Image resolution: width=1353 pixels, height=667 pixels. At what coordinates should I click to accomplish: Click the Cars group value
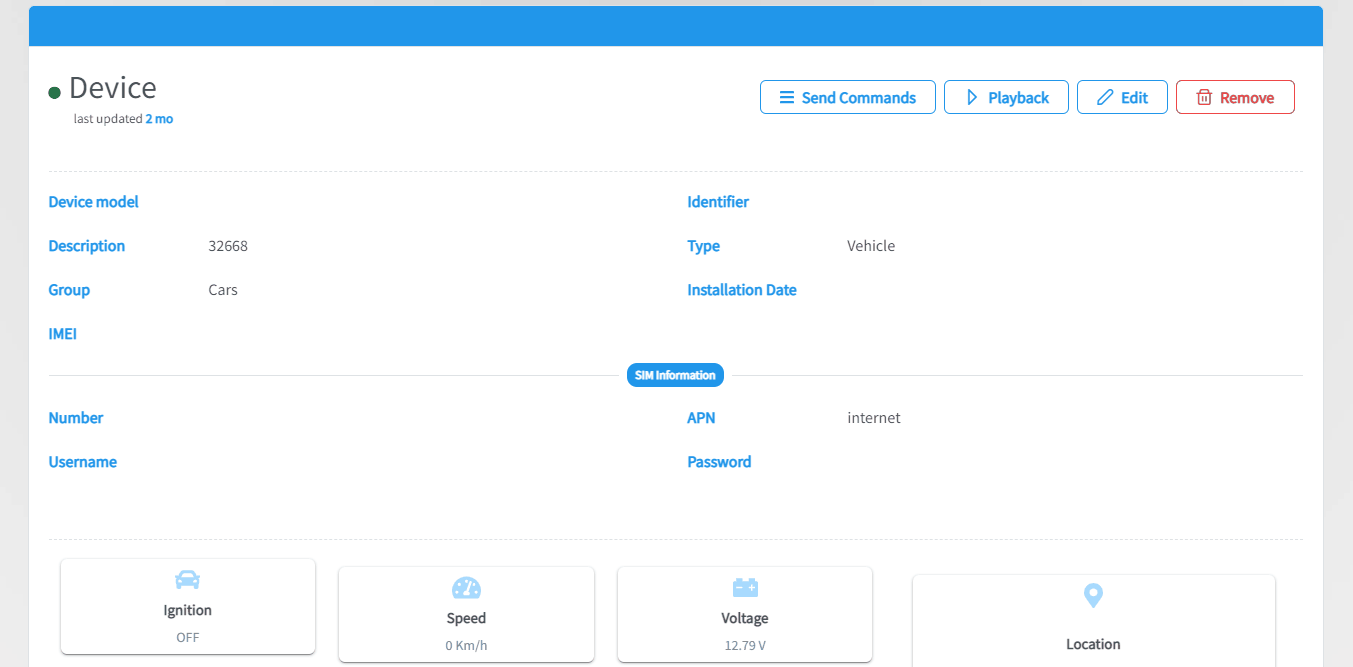[223, 290]
